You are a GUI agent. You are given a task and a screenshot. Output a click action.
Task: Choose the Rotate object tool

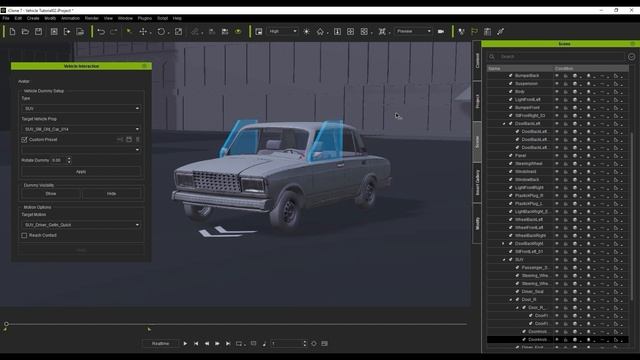[161, 31]
